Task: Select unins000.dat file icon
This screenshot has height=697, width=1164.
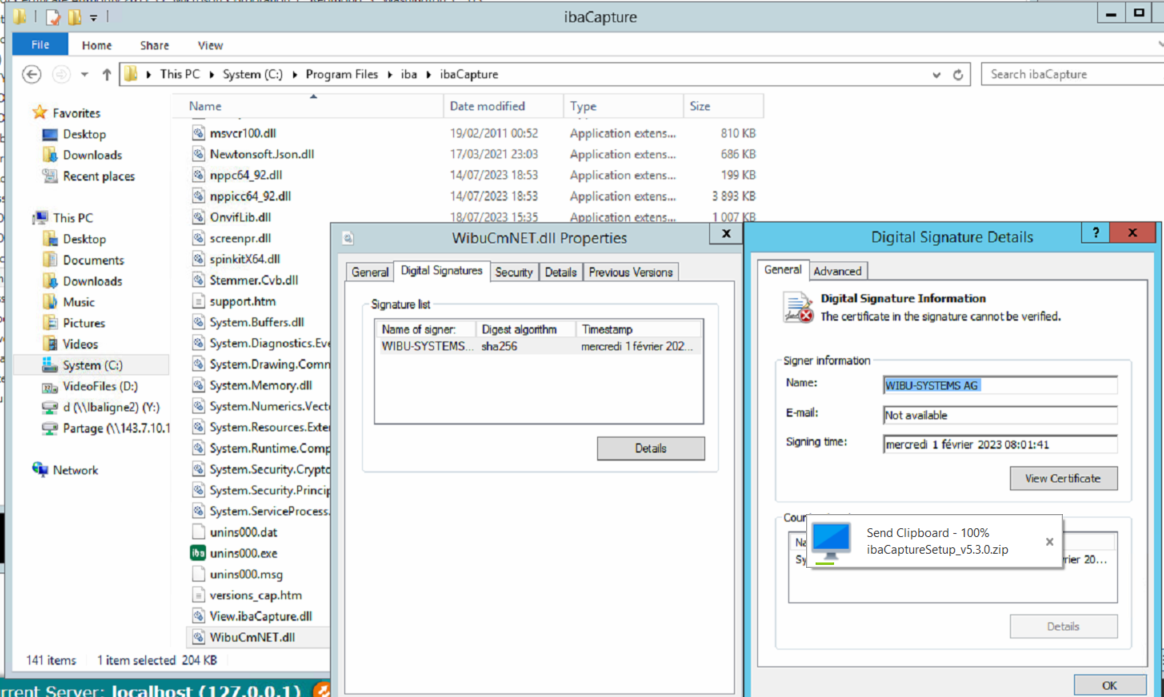Action: [x=198, y=532]
